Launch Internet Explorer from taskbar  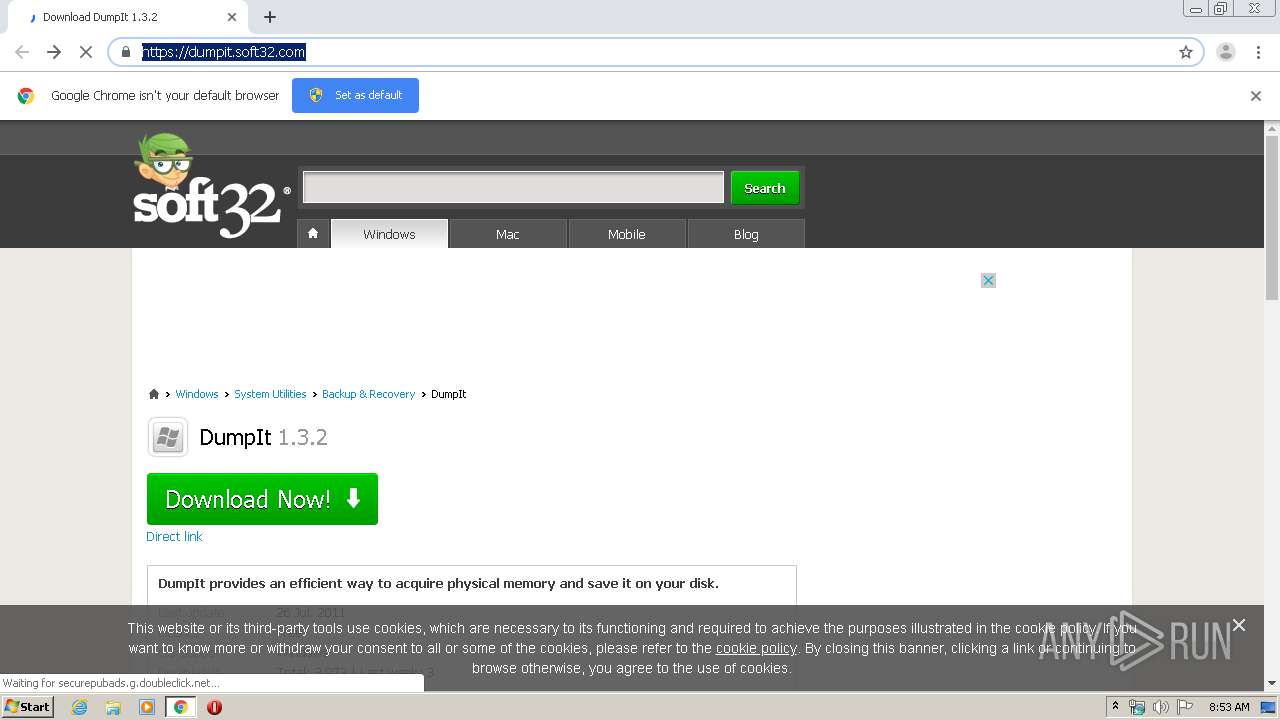click(79, 707)
